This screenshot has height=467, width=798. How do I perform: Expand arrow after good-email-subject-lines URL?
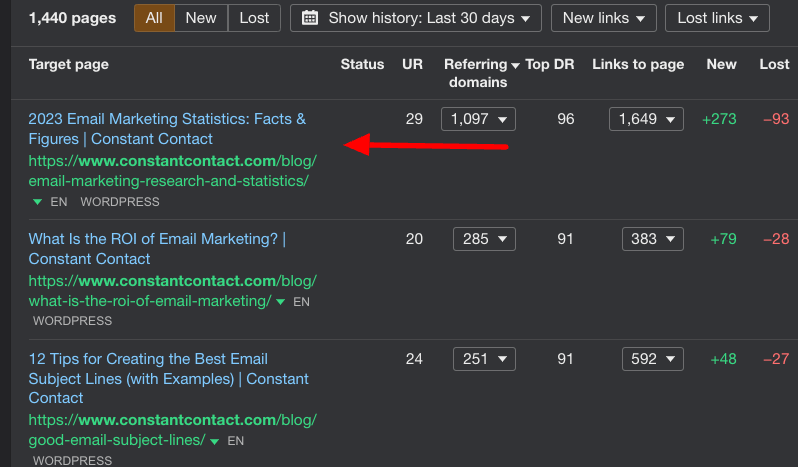click(215, 441)
